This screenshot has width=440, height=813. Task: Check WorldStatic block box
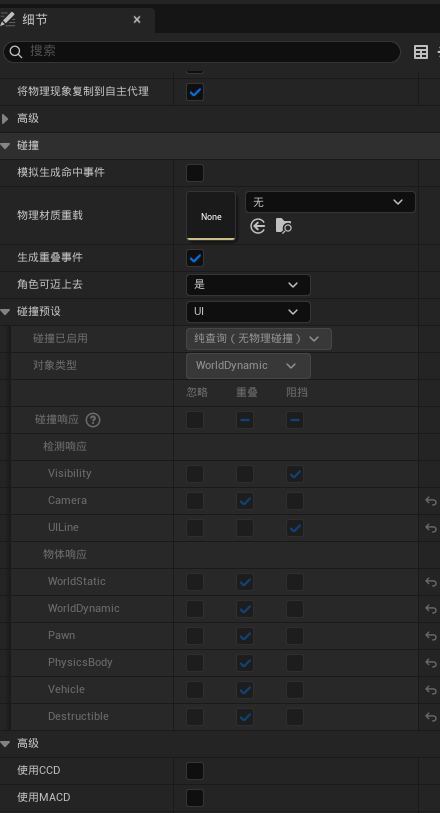[x=295, y=582]
